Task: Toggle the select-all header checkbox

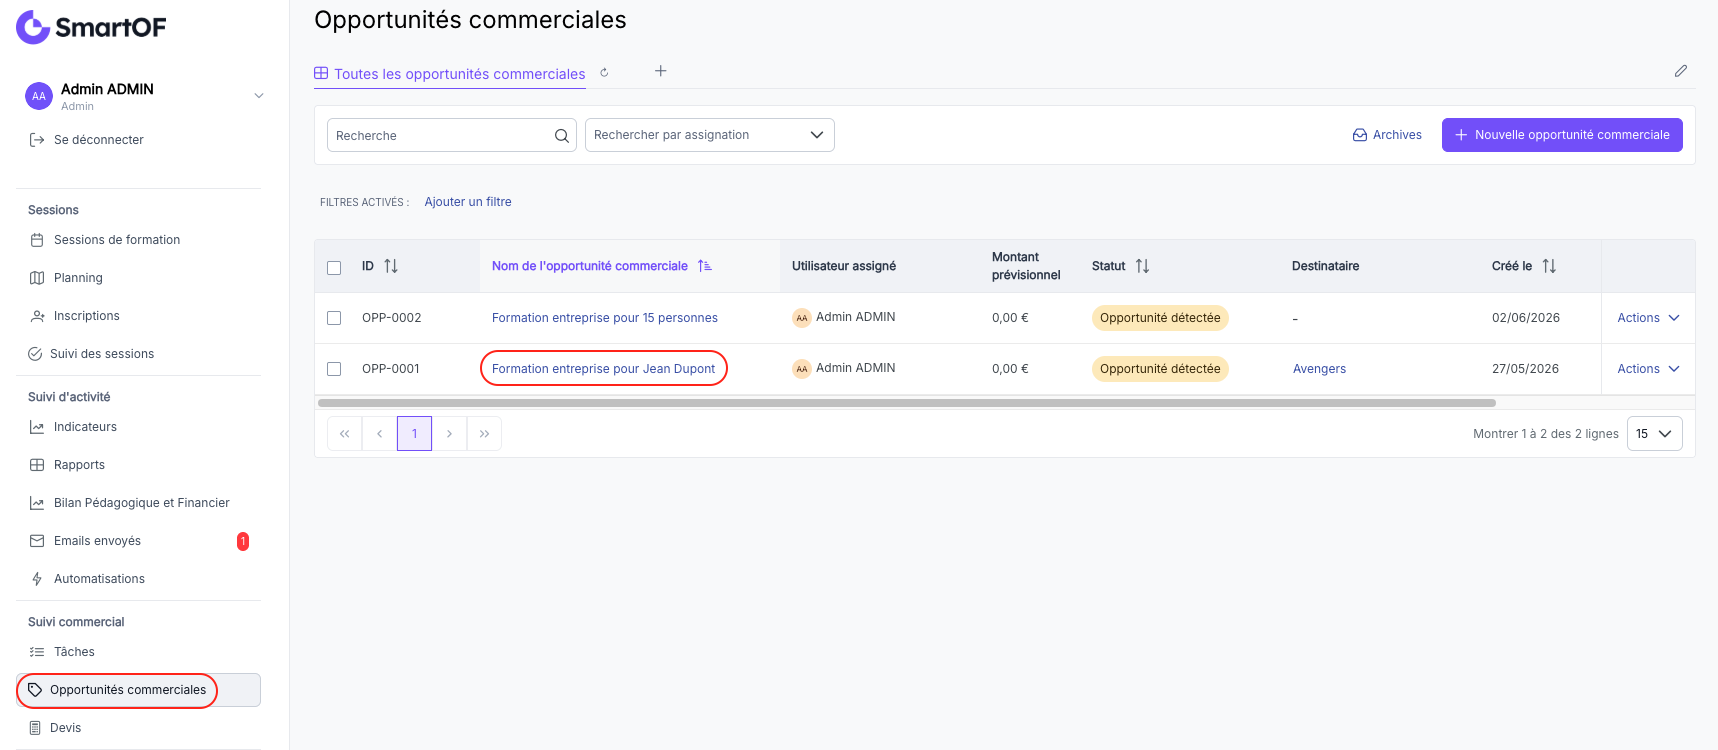Action: click(334, 267)
